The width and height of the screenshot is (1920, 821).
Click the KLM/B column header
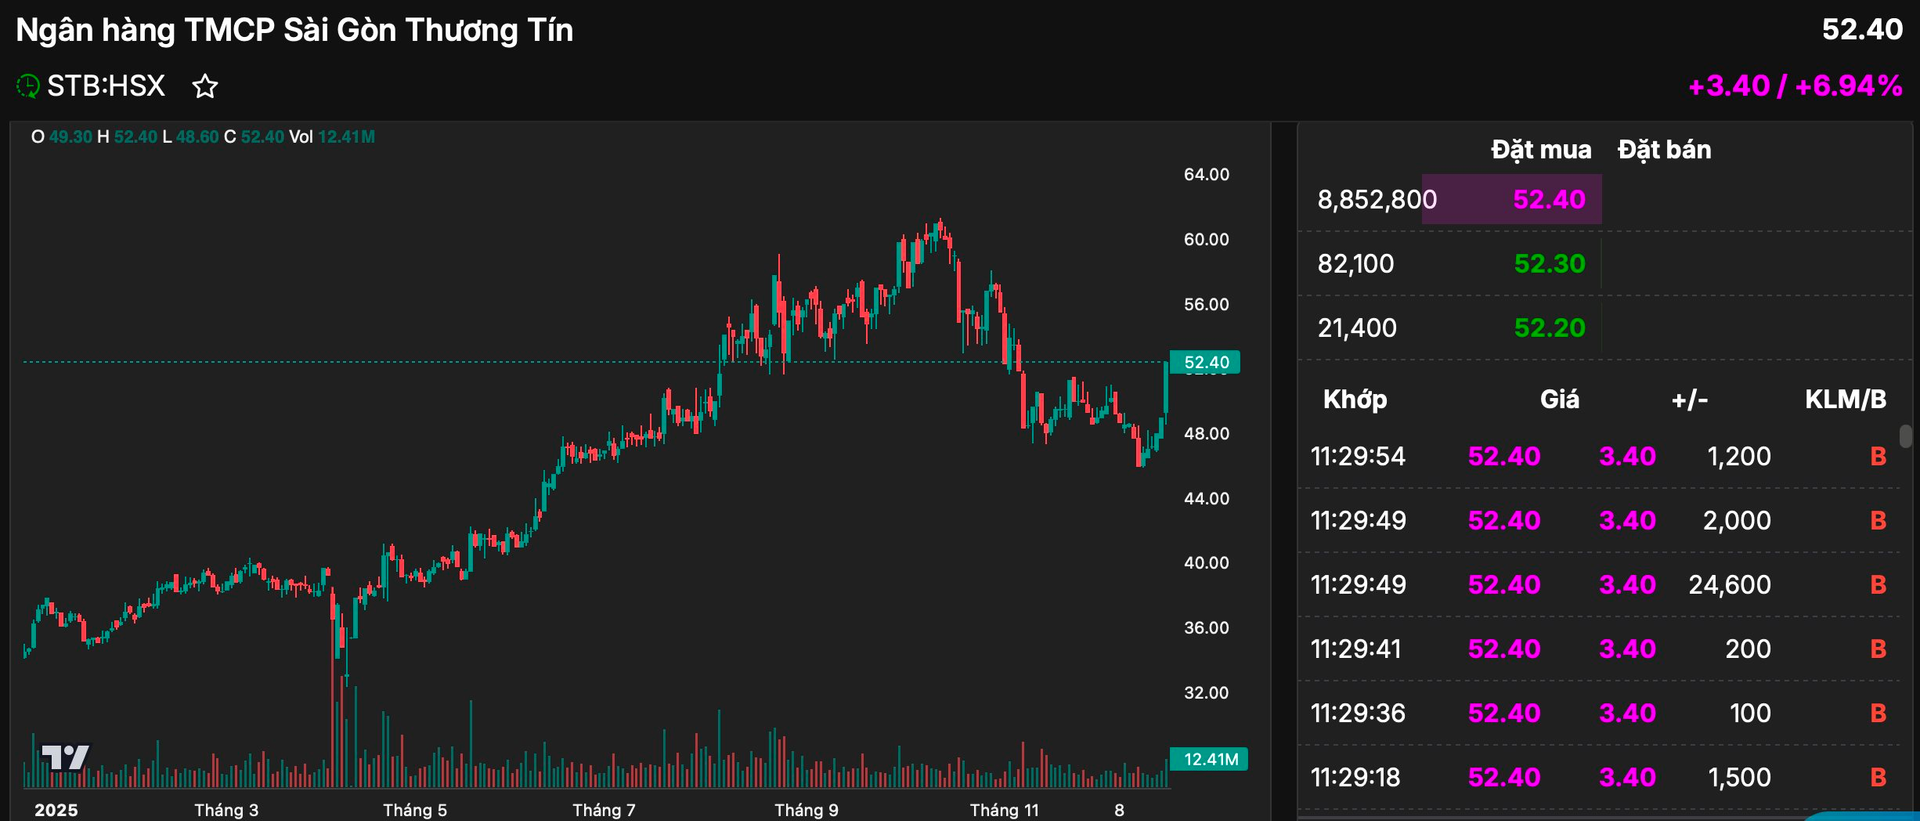pos(1845,399)
